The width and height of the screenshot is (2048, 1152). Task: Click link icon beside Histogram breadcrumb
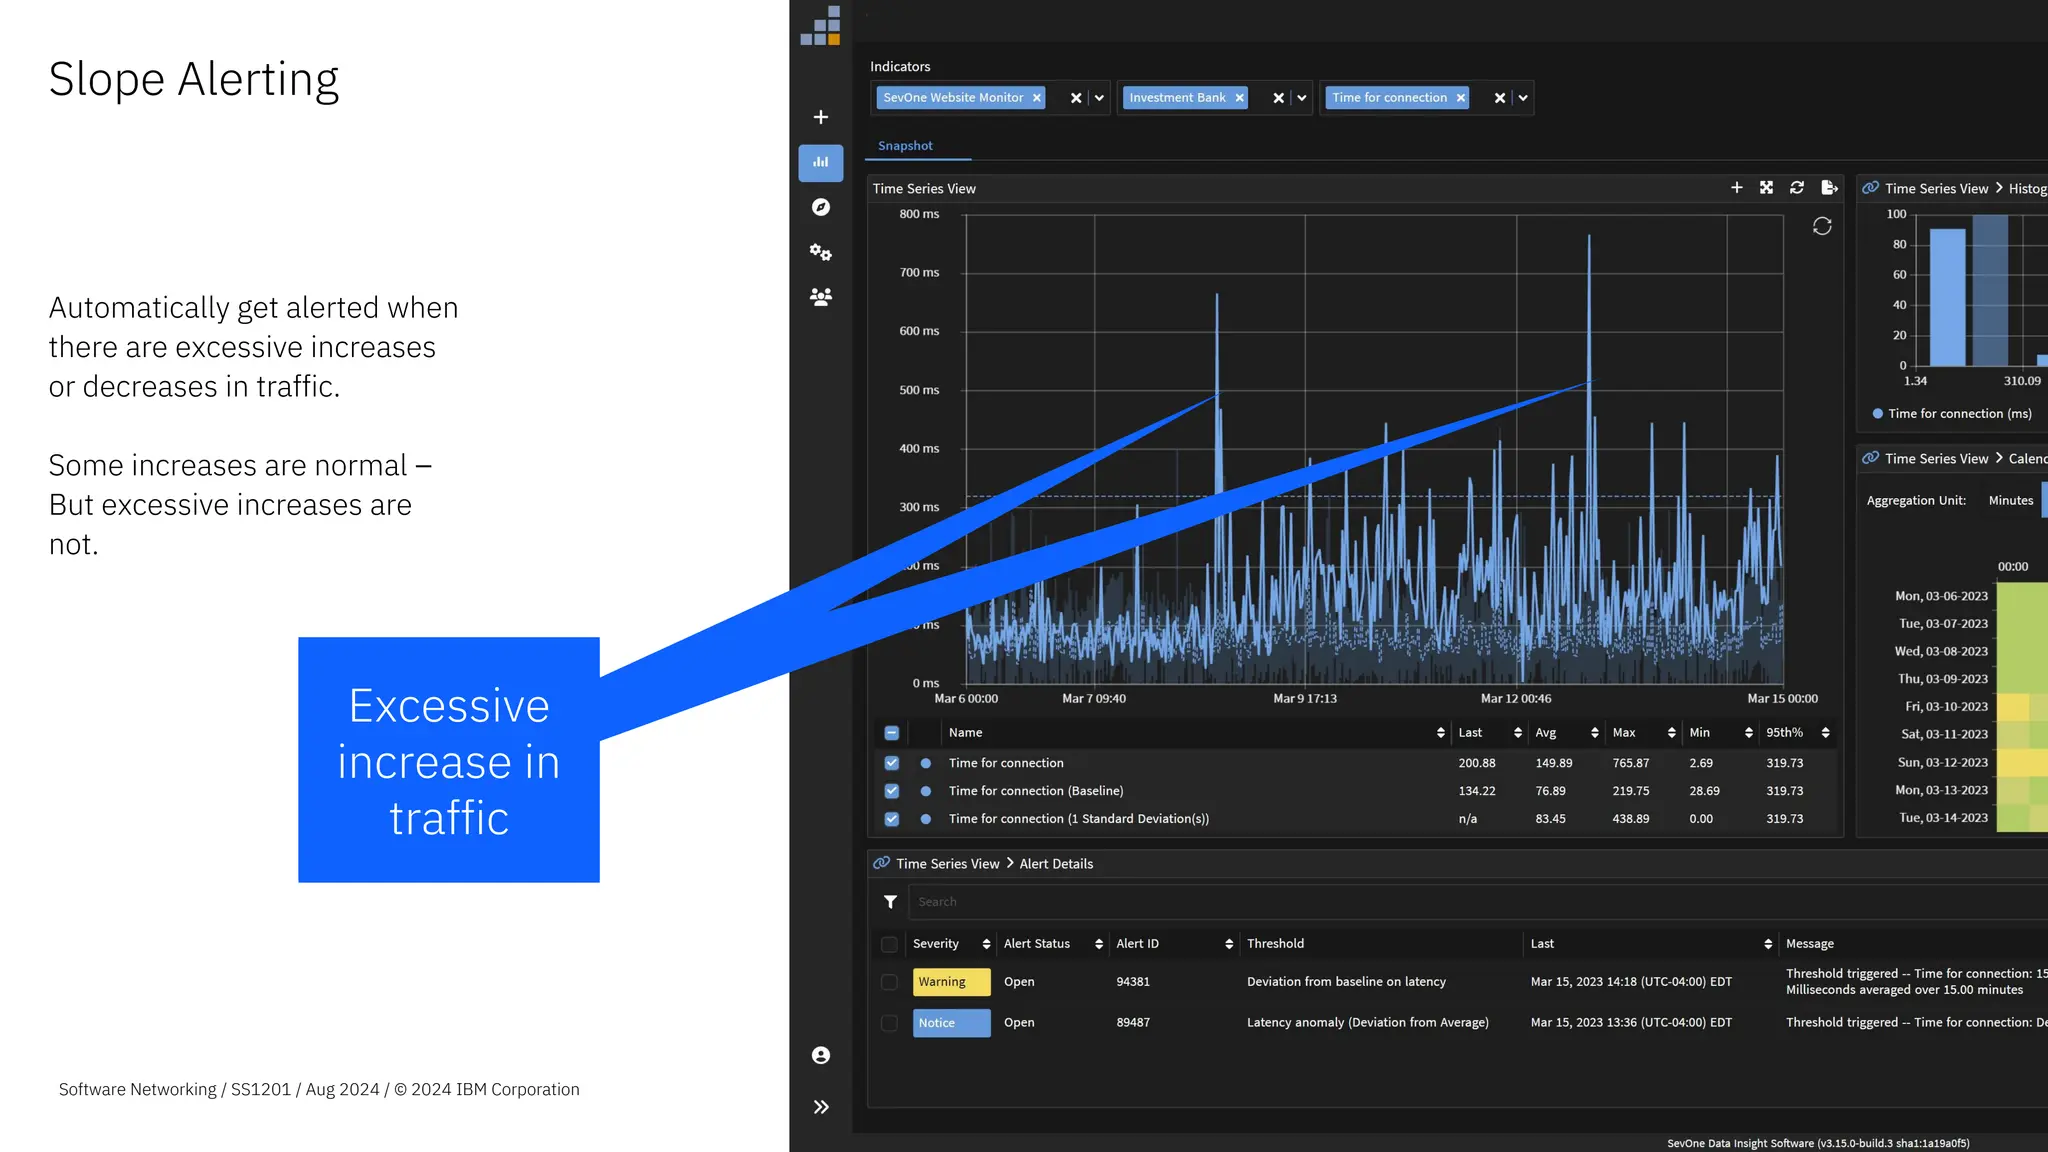click(1870, 188)
